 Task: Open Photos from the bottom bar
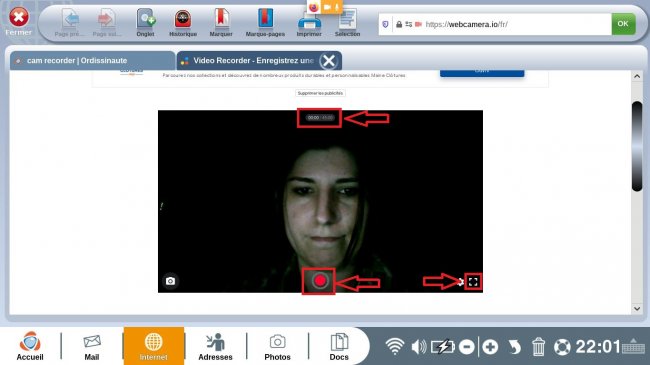pyautogui.click(x=277, y=347)
